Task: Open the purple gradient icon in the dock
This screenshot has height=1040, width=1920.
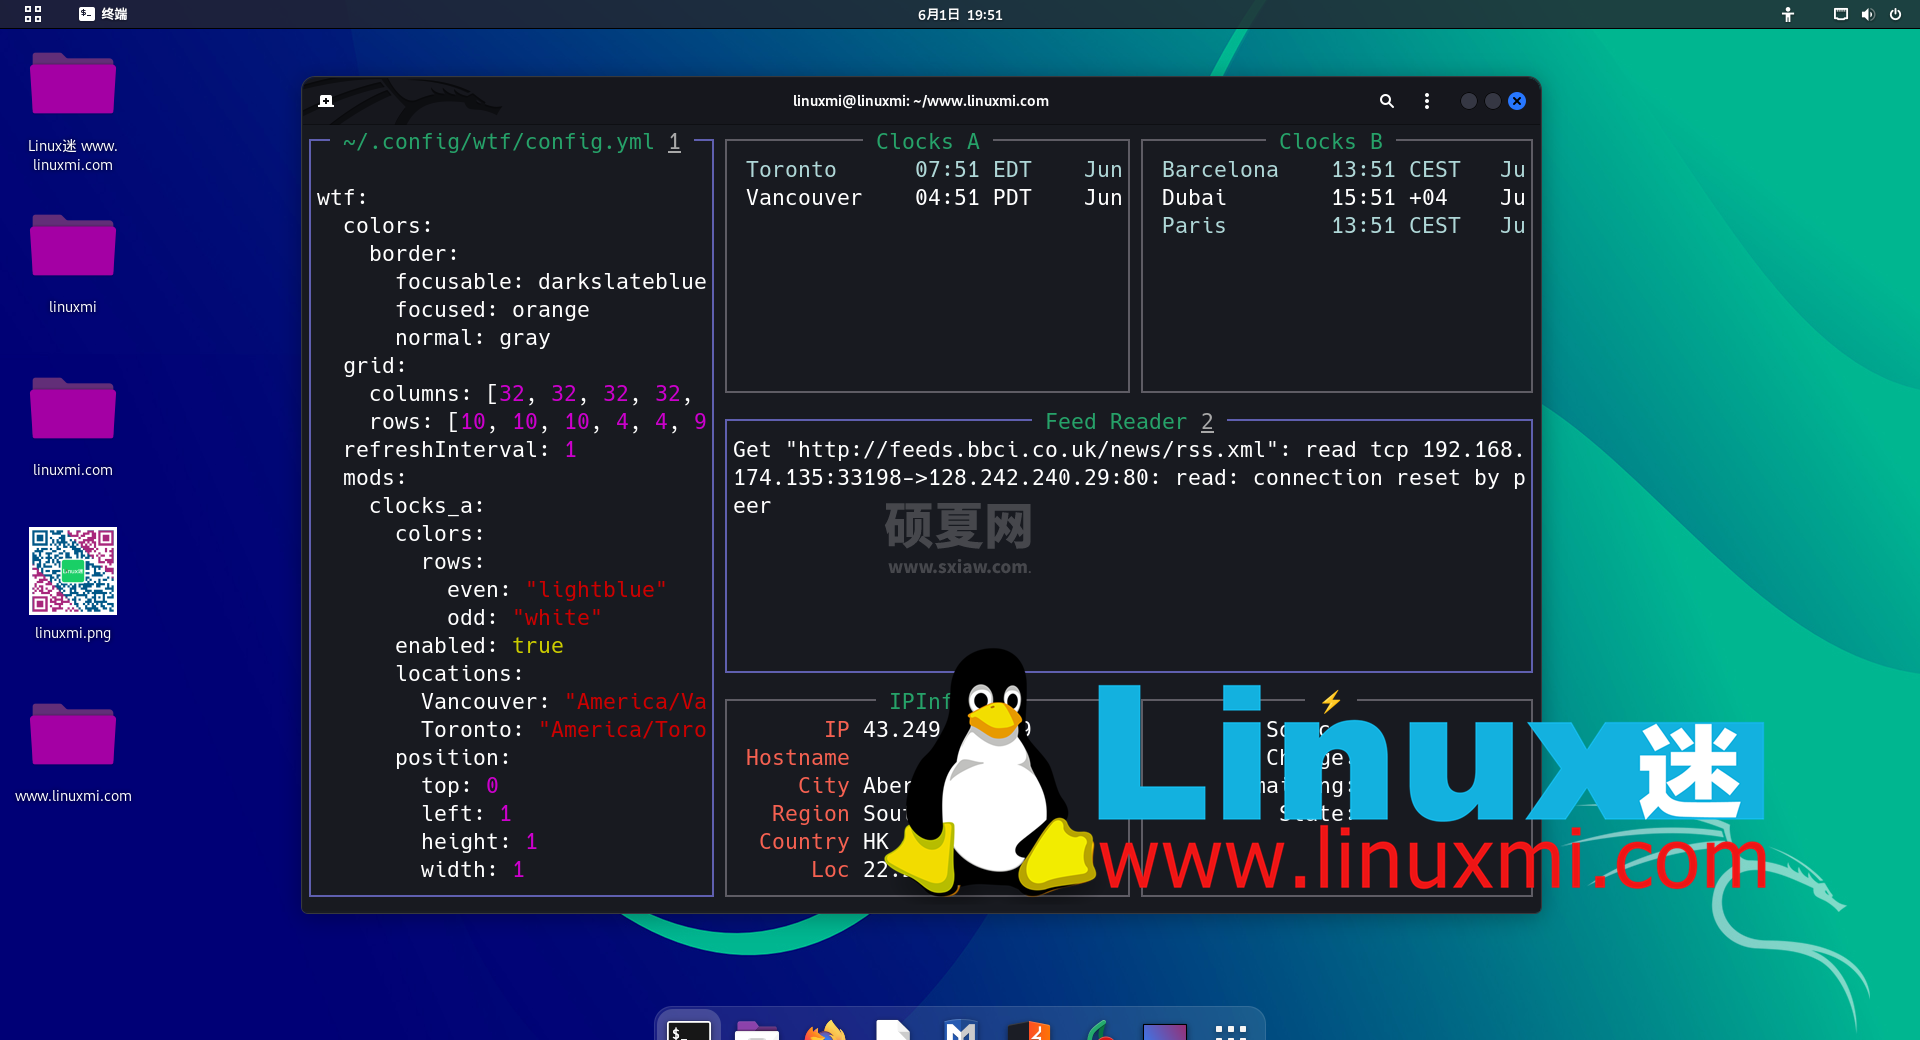Action: click(x=1165, y=1031)
